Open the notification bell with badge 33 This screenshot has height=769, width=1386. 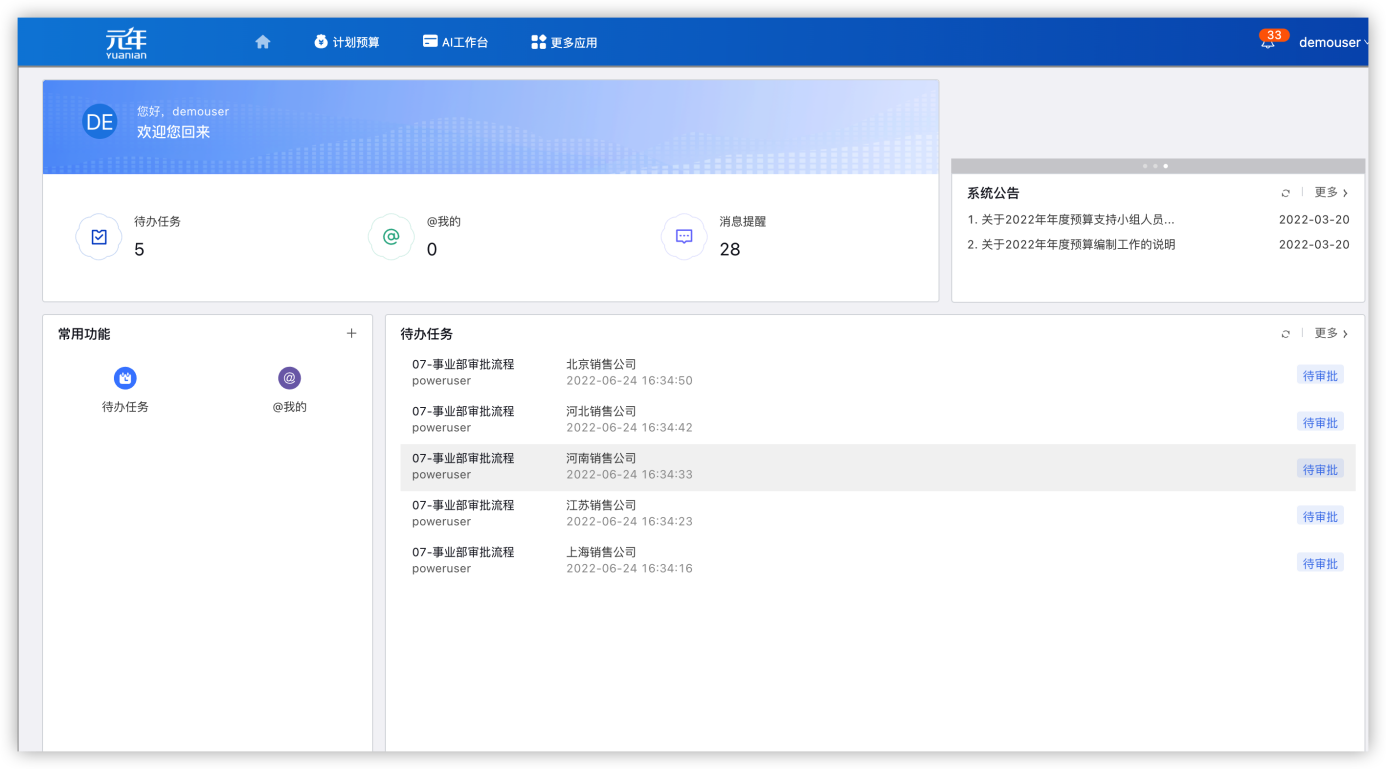pyautogui.click(x=1268, y=43)
